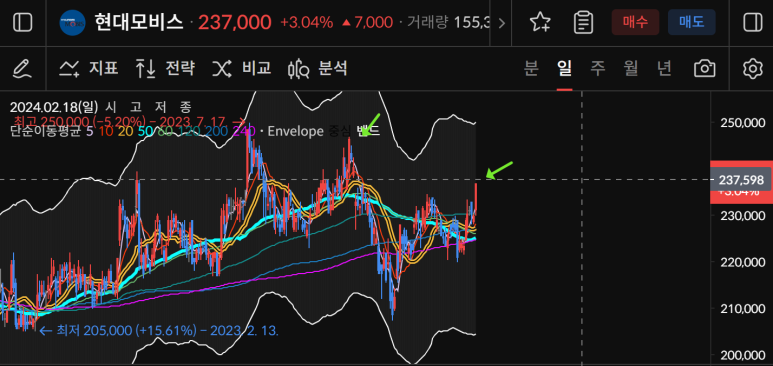Switch to 월 monthly chart tab

[631, 68]
